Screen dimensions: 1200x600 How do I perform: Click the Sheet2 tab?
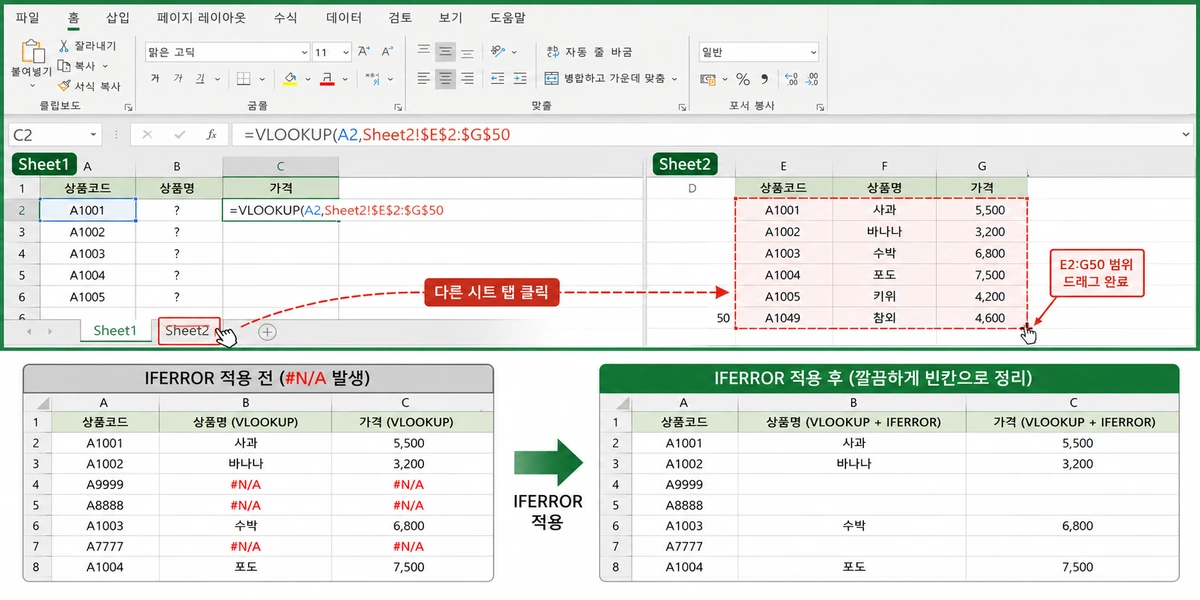pos(188,331)
